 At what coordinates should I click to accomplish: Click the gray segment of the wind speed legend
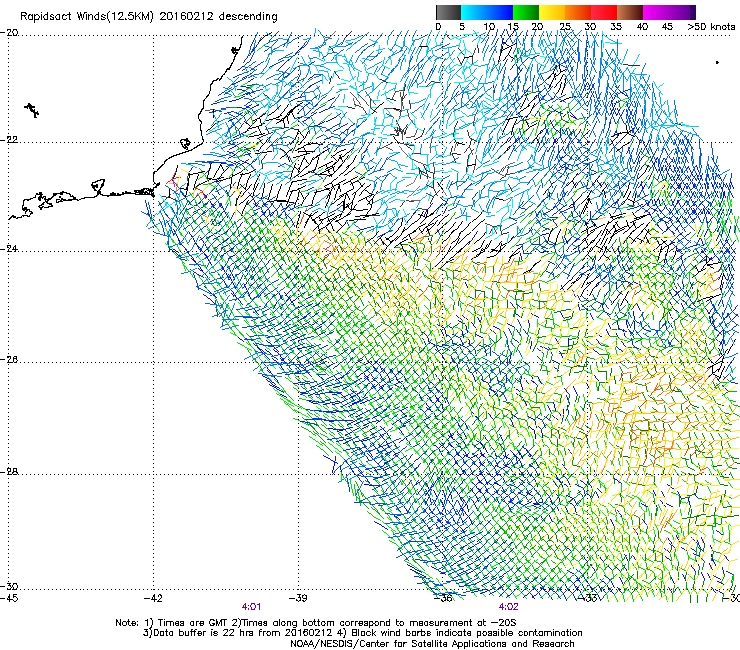click(448, 12)
